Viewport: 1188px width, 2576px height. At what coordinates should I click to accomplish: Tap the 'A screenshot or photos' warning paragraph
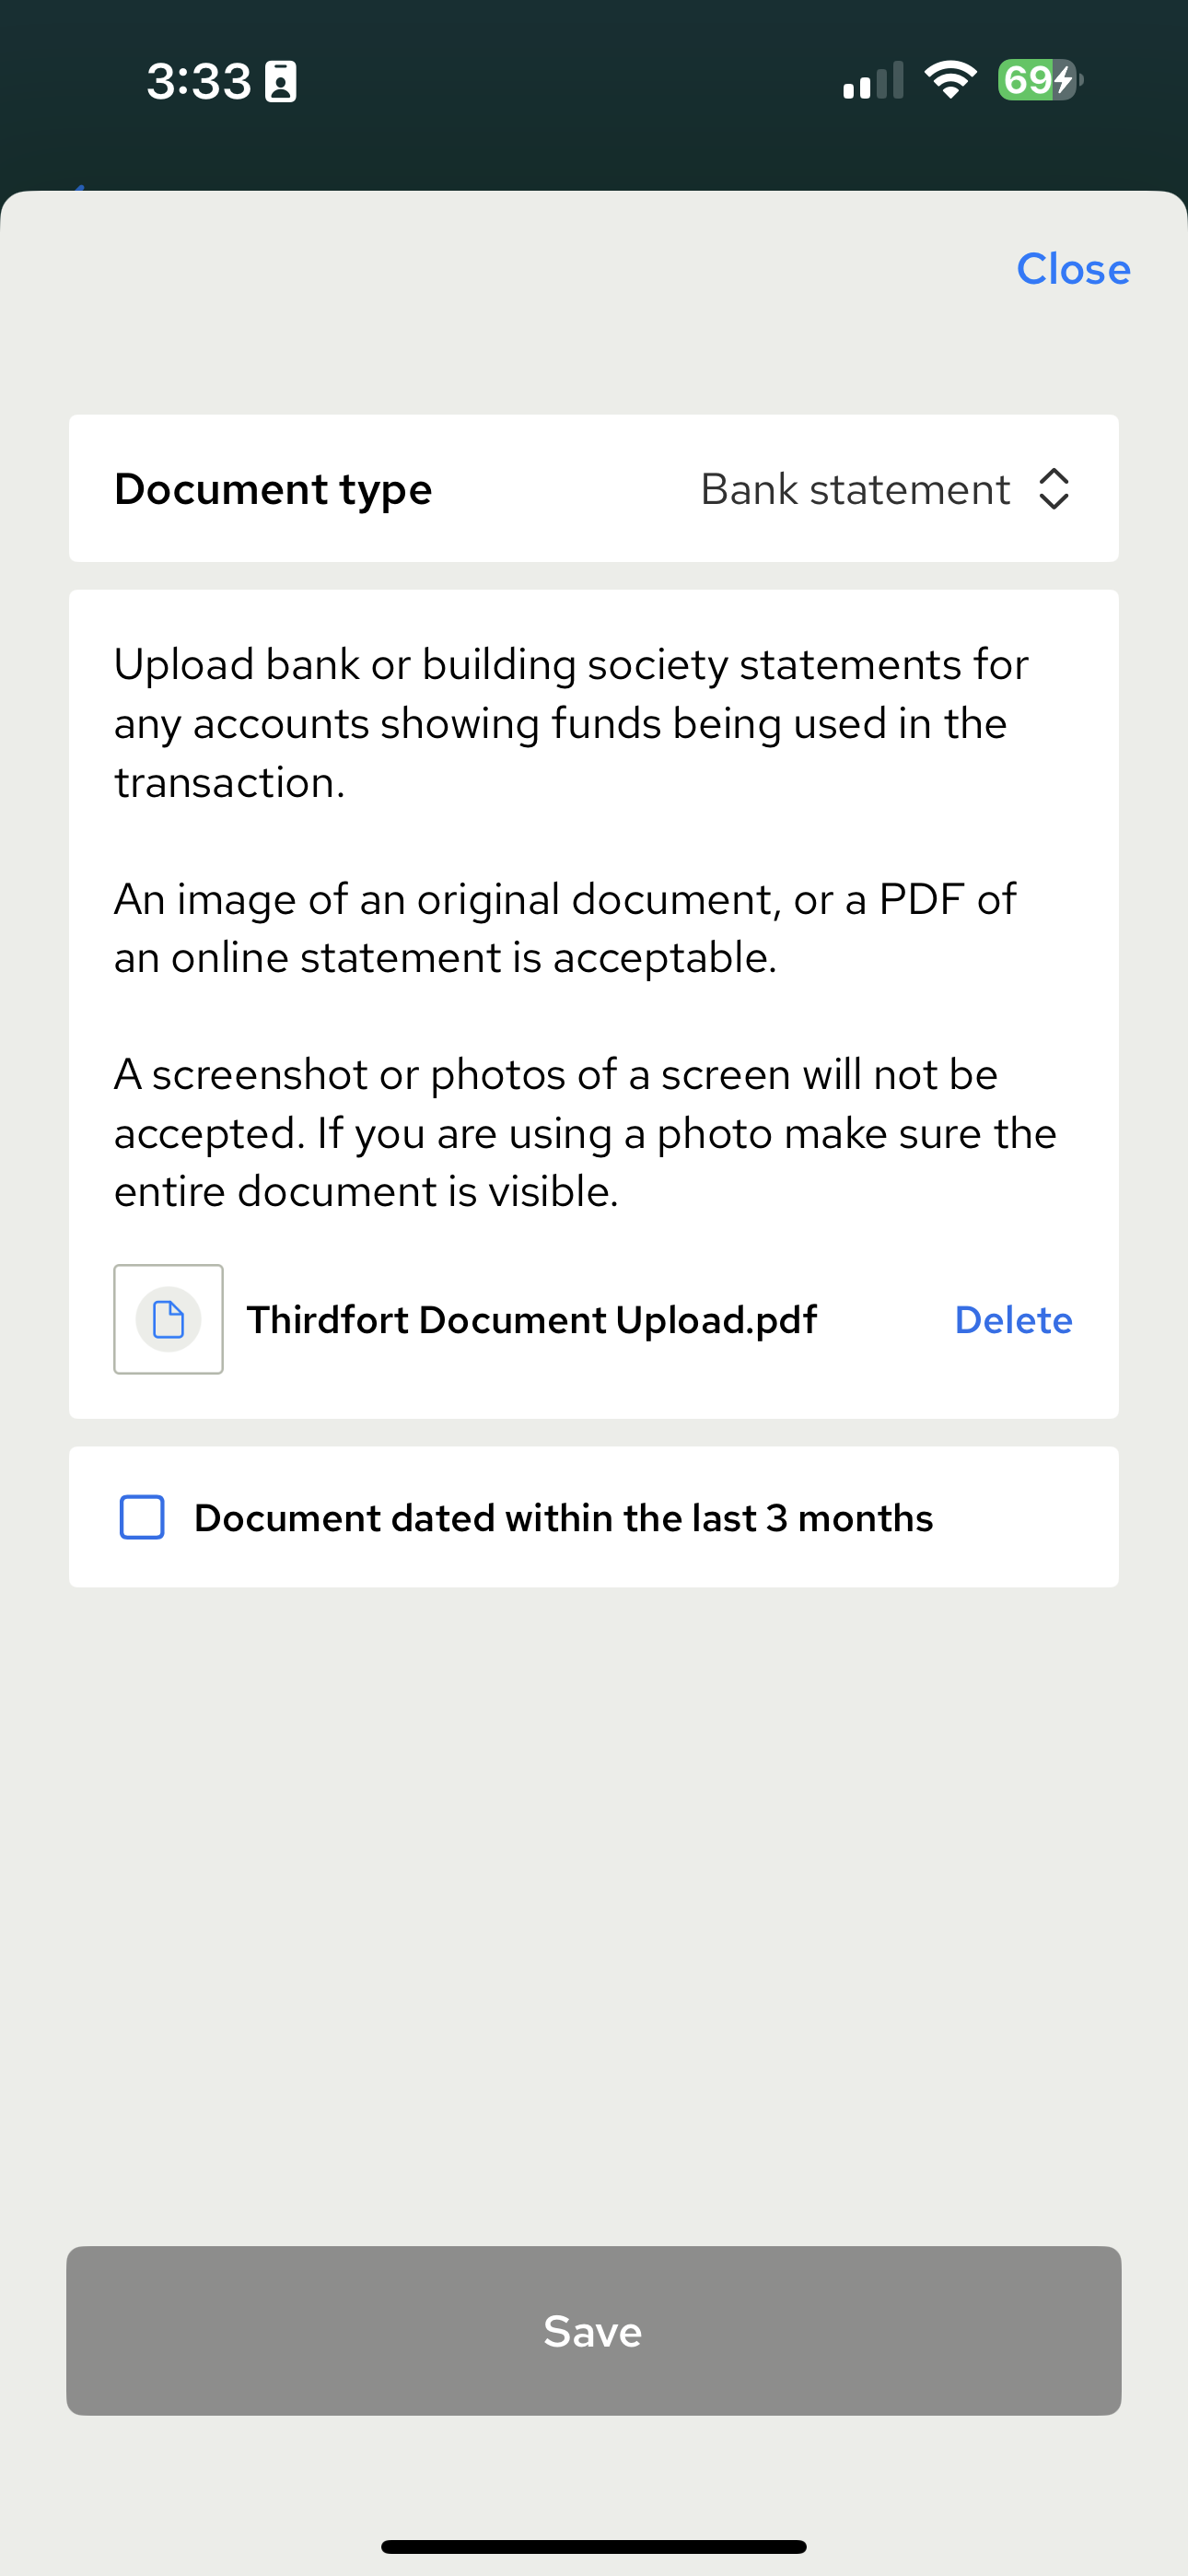584,1132
